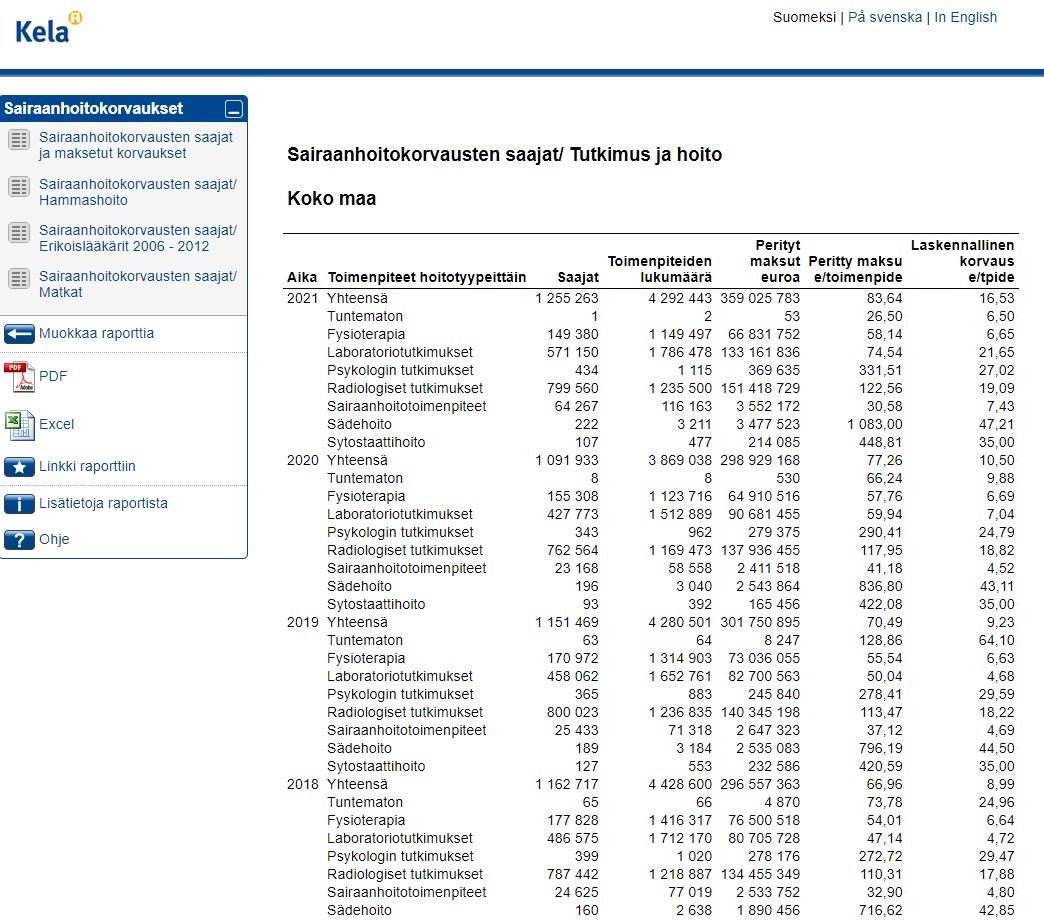Click Suomeksi language text
Screen dimensions: 1044x920
click(804, 17)
